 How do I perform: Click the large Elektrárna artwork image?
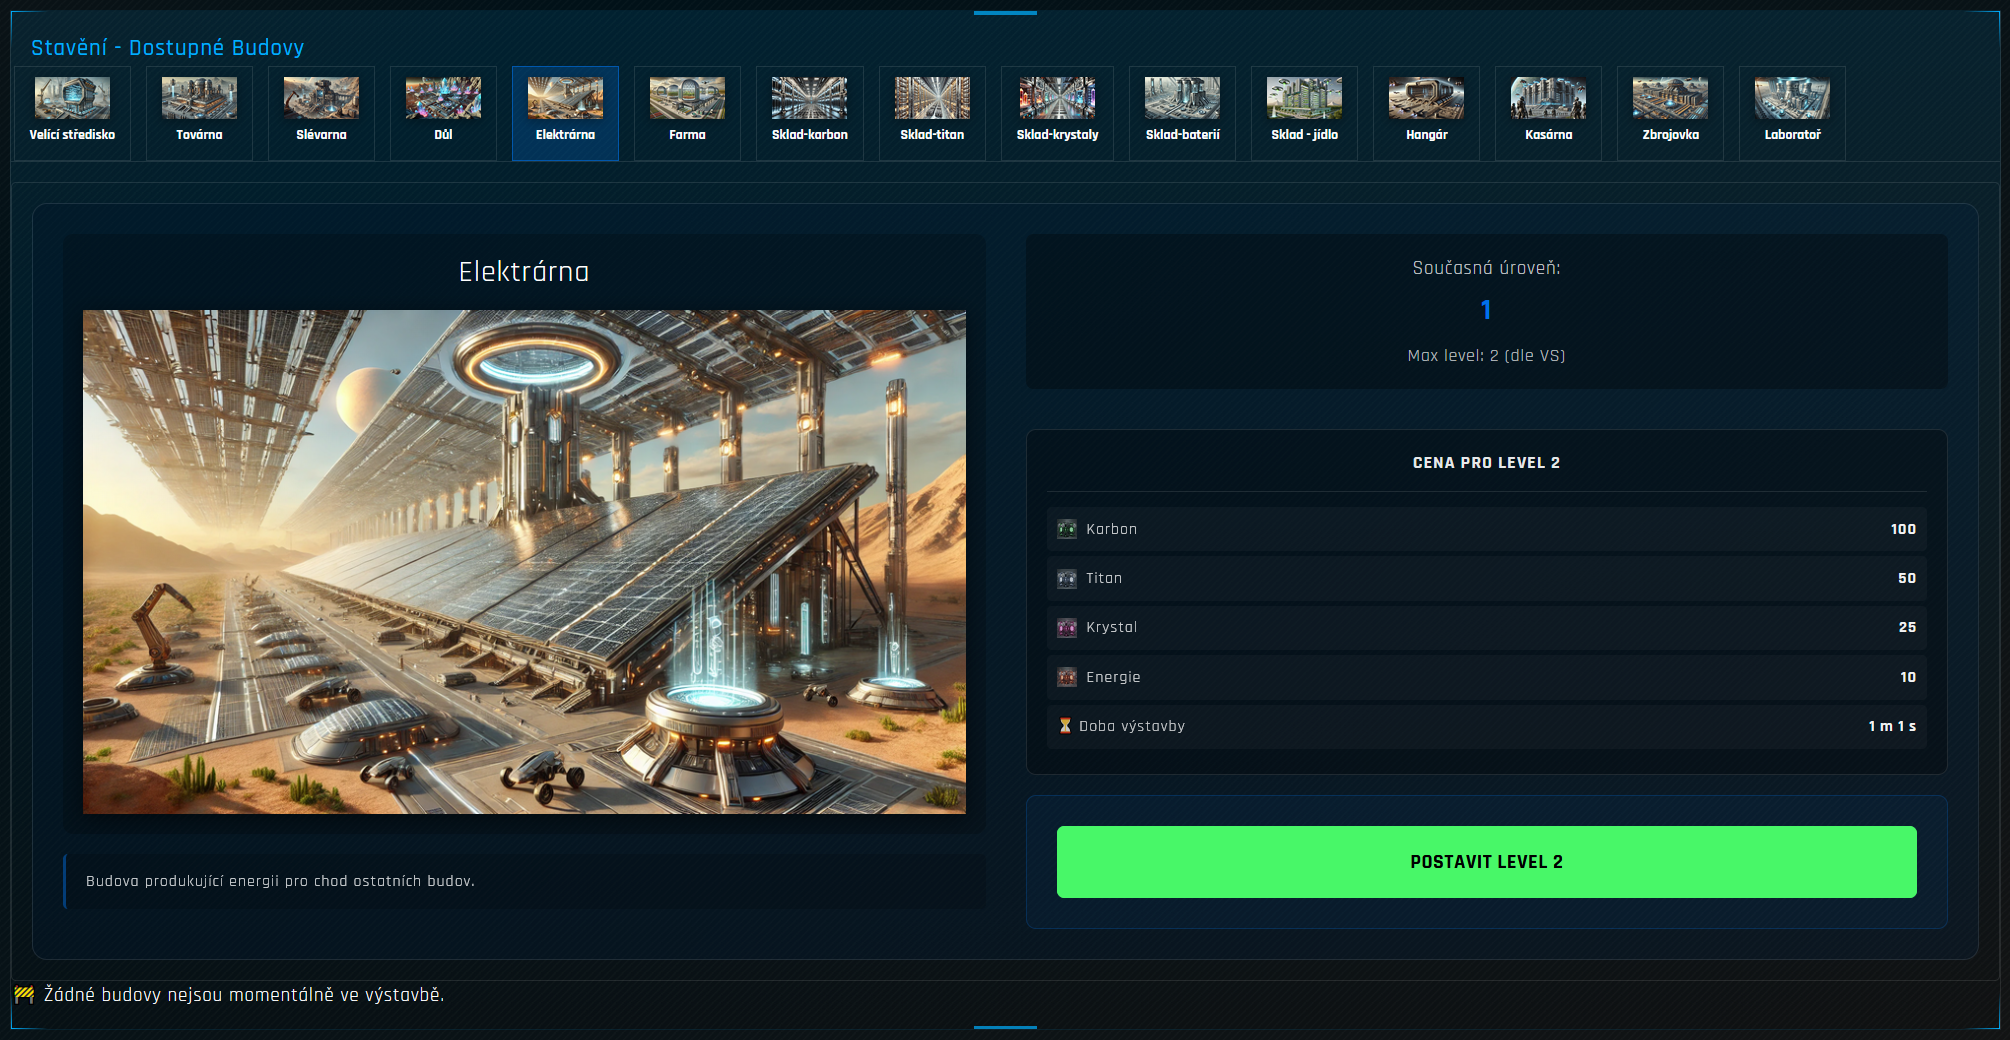point(524,561)
